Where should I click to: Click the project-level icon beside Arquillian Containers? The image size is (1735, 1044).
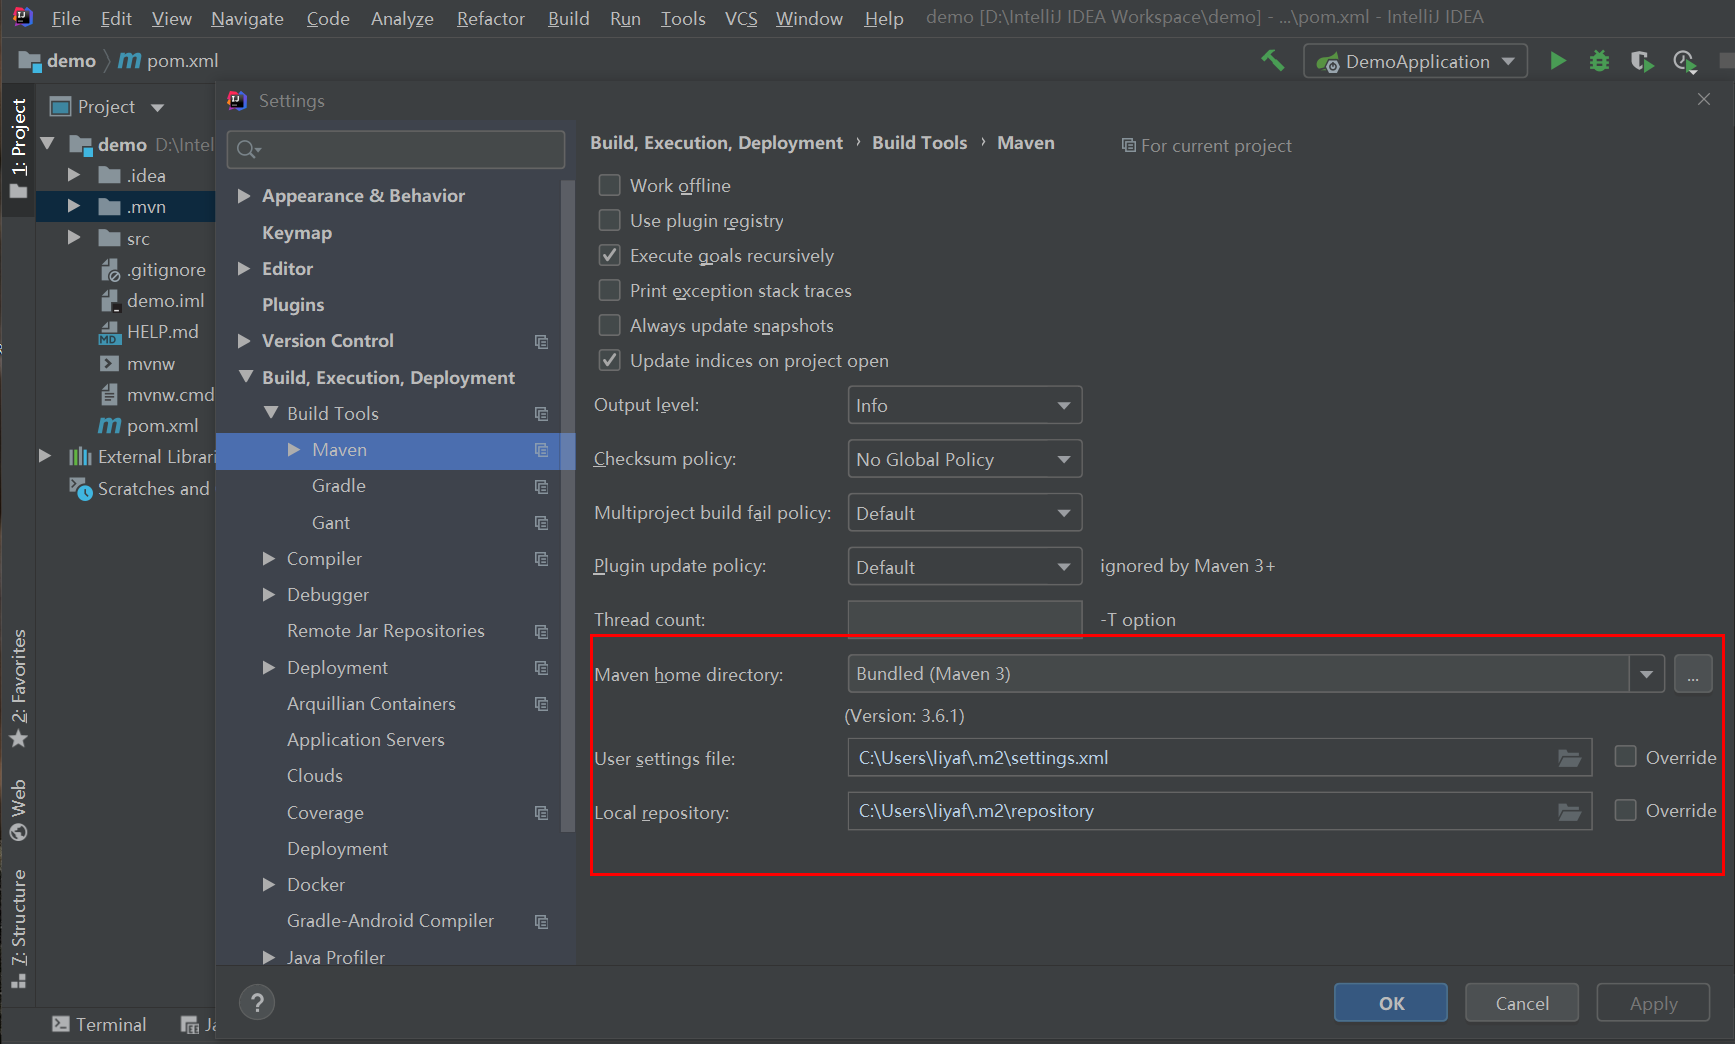541,704
